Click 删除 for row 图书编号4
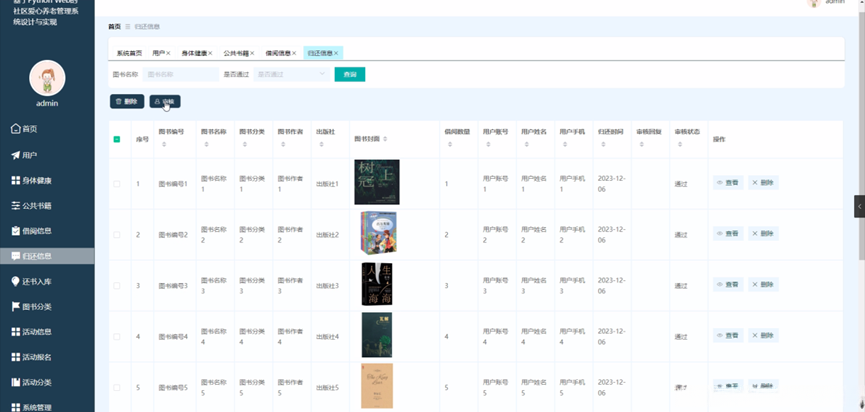This screenshot has width=865, height=412. pyautogui.click(x=763, y=335)
